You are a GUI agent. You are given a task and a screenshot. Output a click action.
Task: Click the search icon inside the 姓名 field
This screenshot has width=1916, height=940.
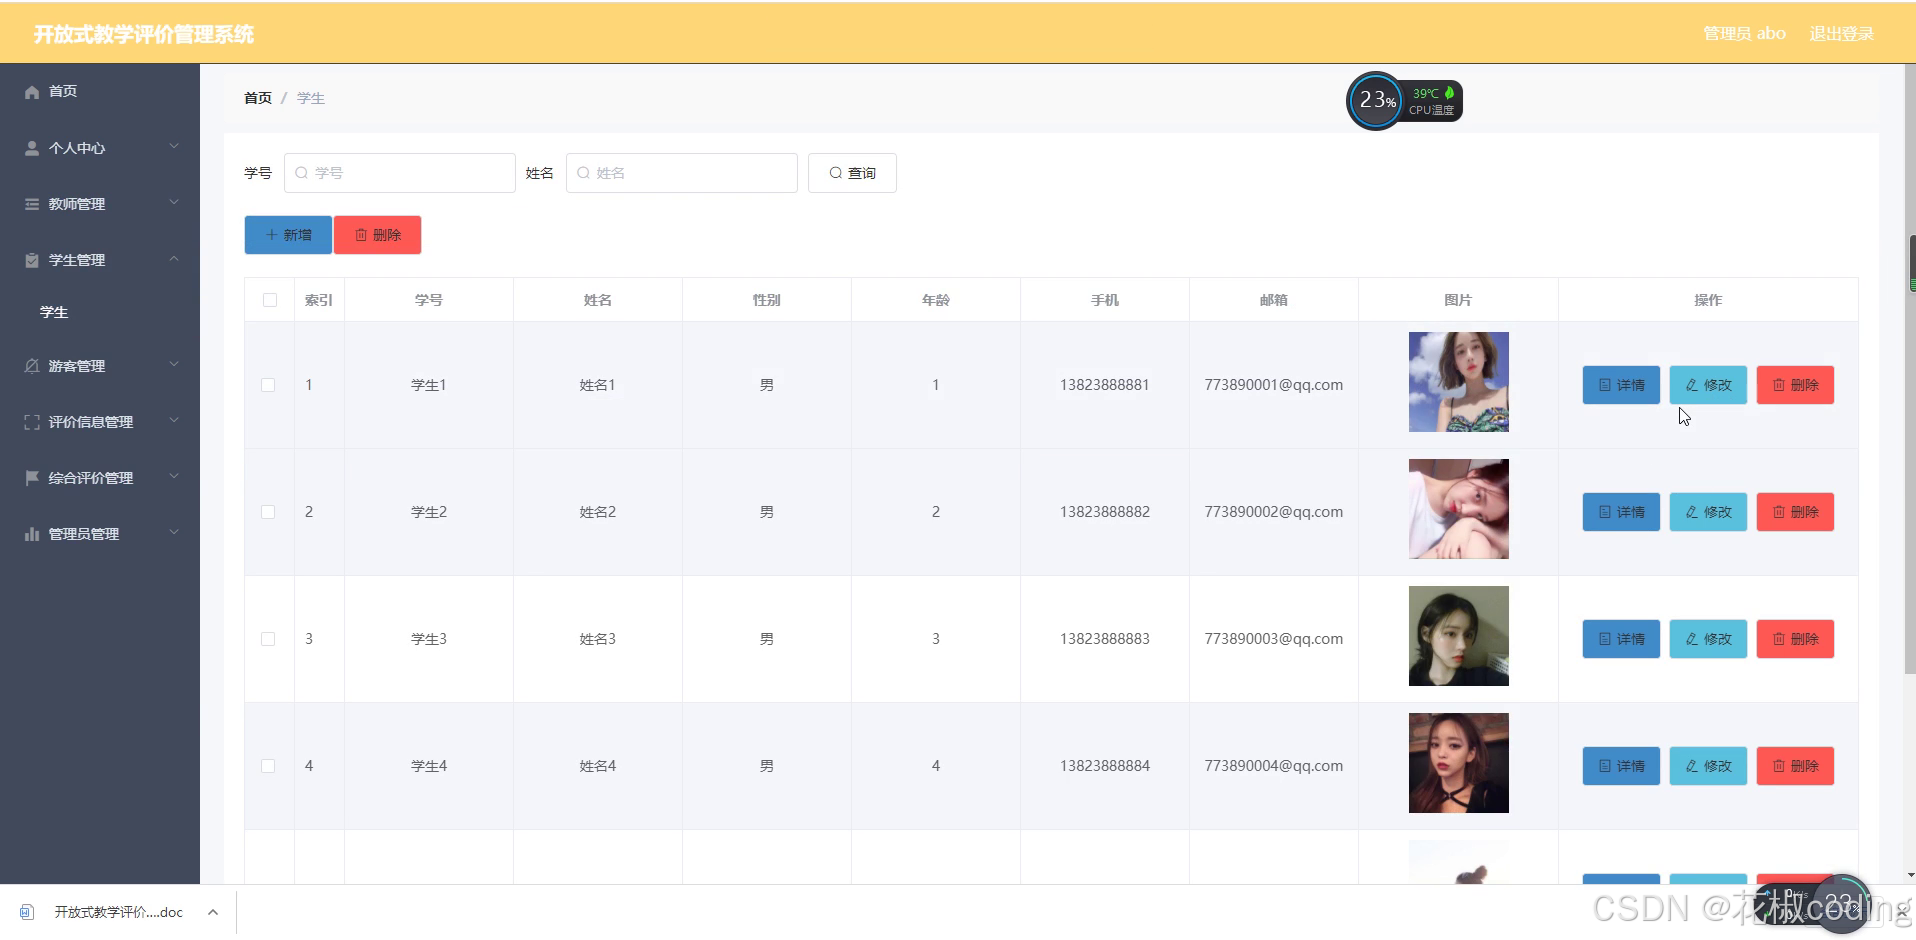click(584, 173)
